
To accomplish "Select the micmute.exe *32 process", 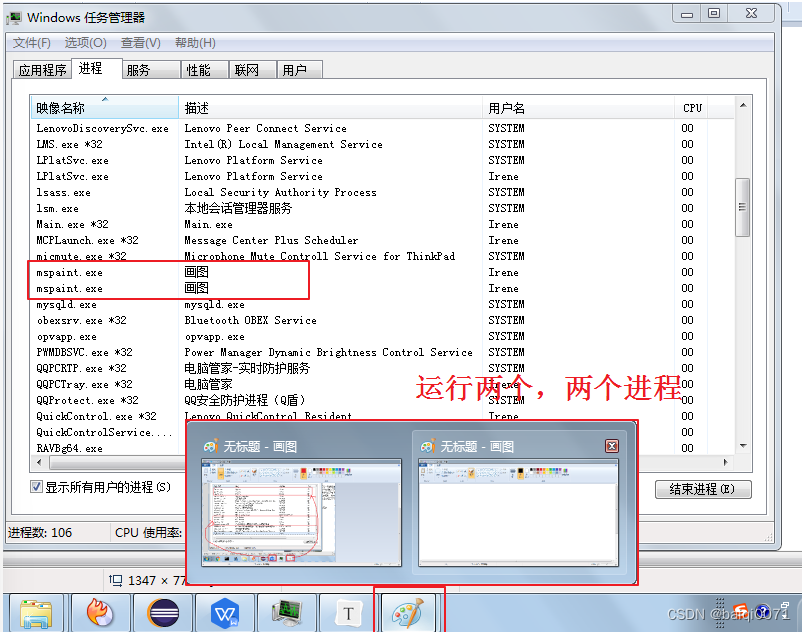I will pos(81,256).
